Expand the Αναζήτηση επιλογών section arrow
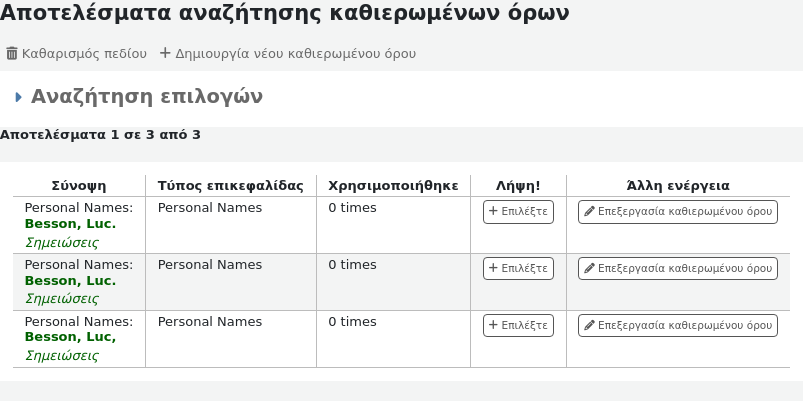This screenshot has height=401, width=803. coord(18,97)
